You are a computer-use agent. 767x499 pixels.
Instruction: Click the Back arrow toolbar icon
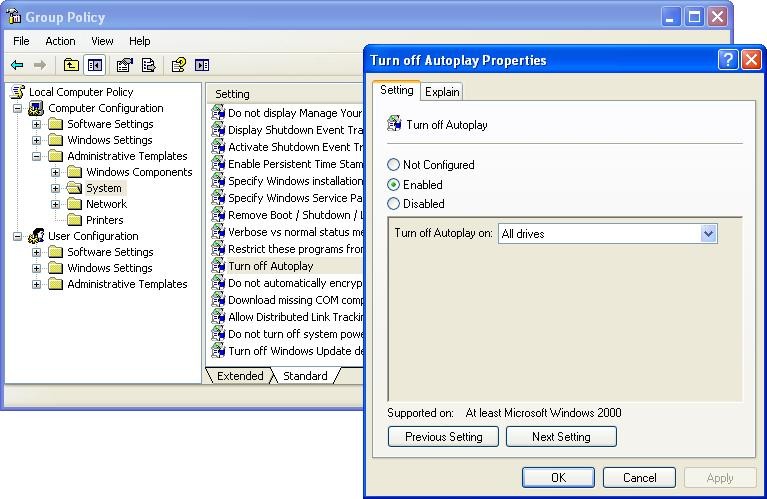(x=17, y=65)
